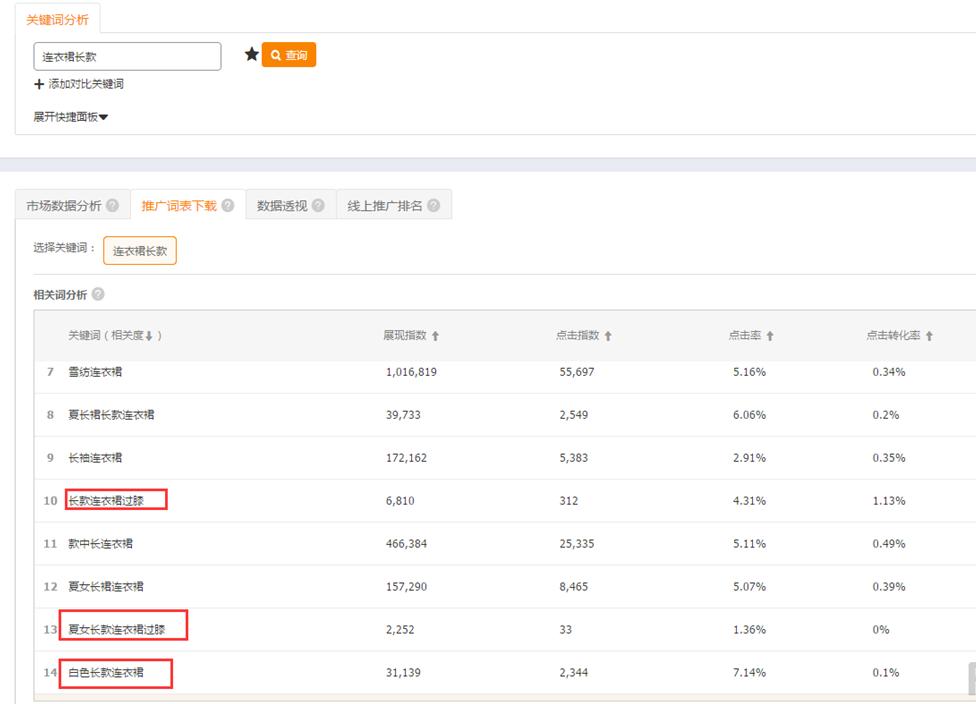976x704 pixels.
Task: Switch to the 市场数据分析 tab
Action: pos(63,206)
